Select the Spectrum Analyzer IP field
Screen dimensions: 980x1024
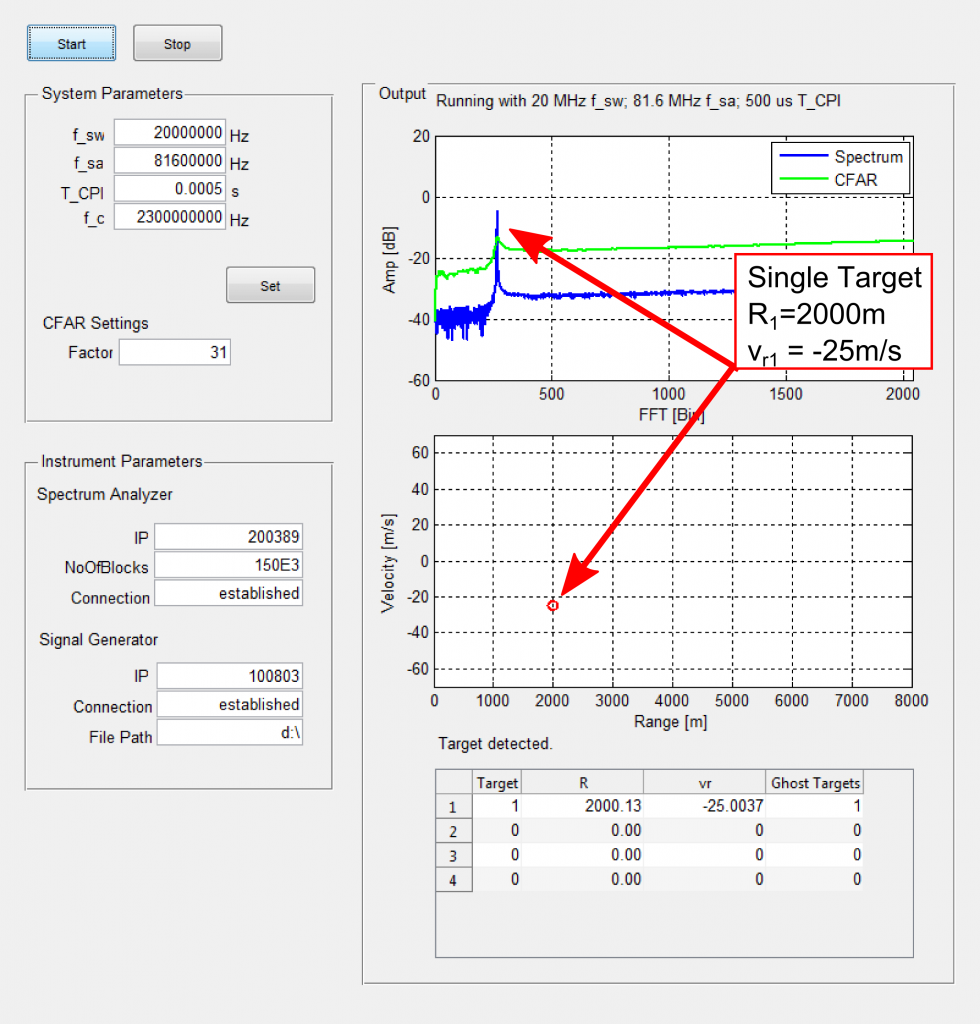(x=228, y=537)
